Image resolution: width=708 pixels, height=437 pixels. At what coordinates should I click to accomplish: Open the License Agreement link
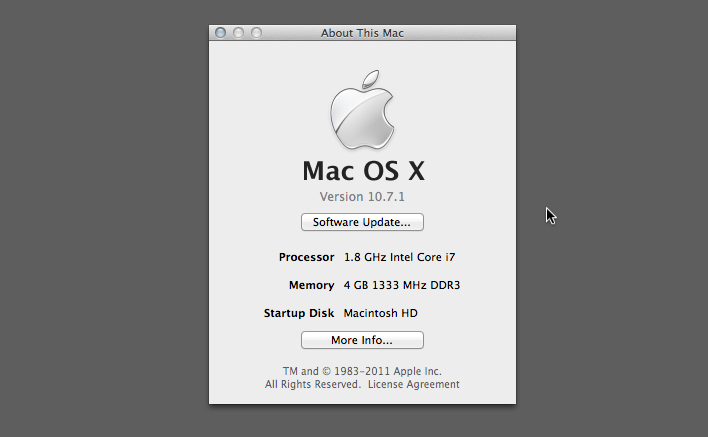click(413, 384)
